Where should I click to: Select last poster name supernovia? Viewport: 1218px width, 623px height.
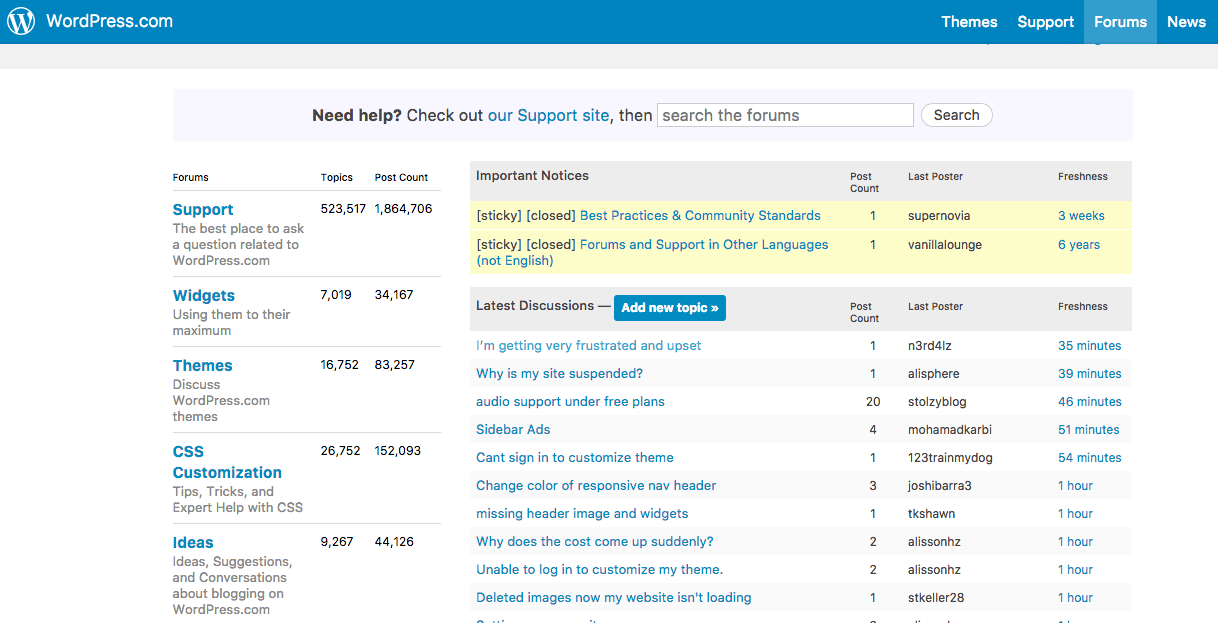[x=939, y=215]
